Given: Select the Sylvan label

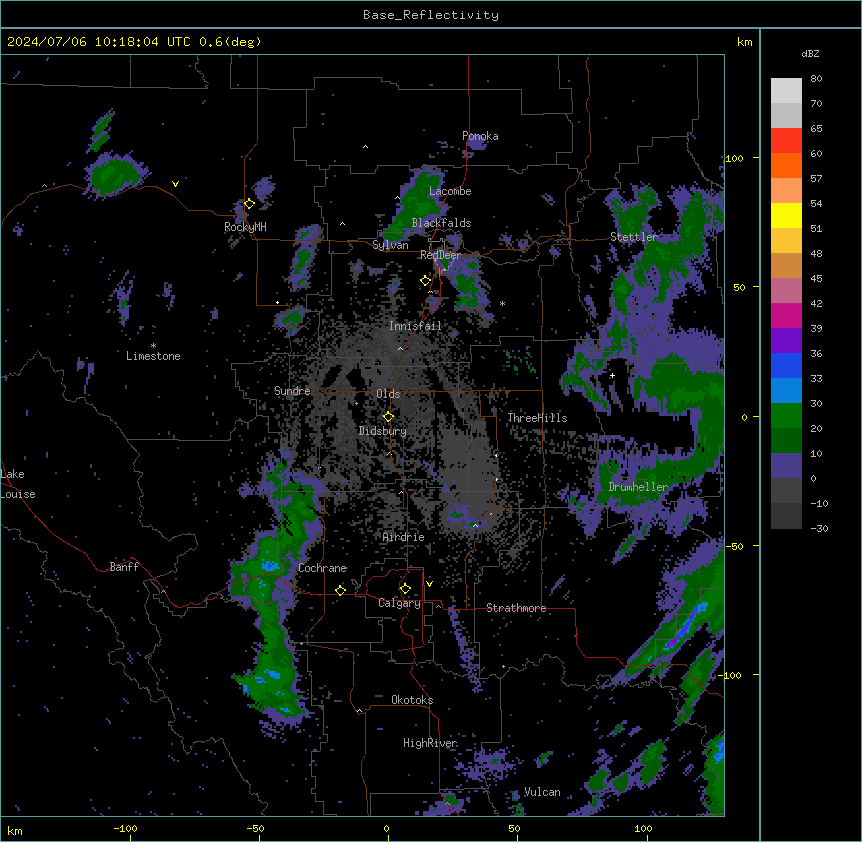Looking at the screenshot, I should click(x=390, y=245).
